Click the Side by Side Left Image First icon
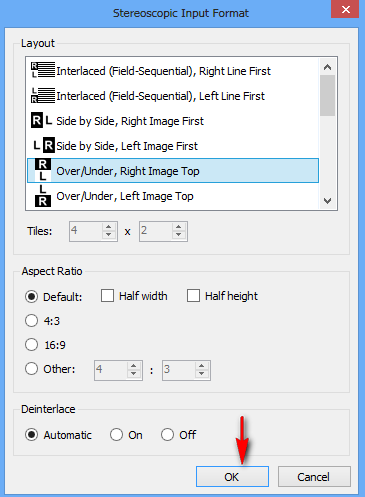This screenshot has width=365, height=497. 44,145
